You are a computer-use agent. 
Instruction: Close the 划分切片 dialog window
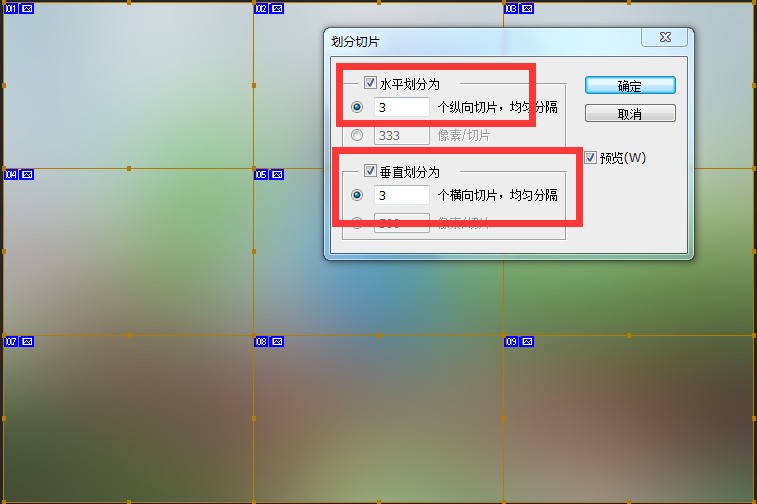(665, 38)
